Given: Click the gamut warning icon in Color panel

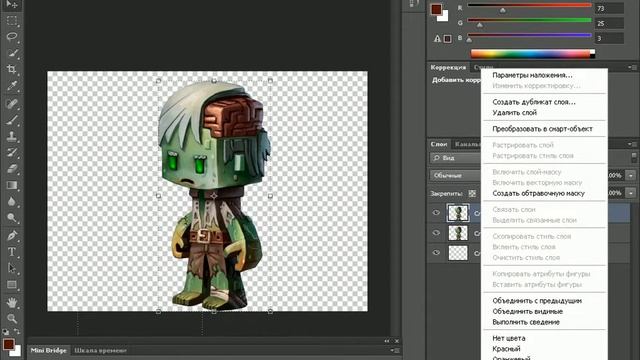Looking at the screenshot, I should (x=437, y=39).
